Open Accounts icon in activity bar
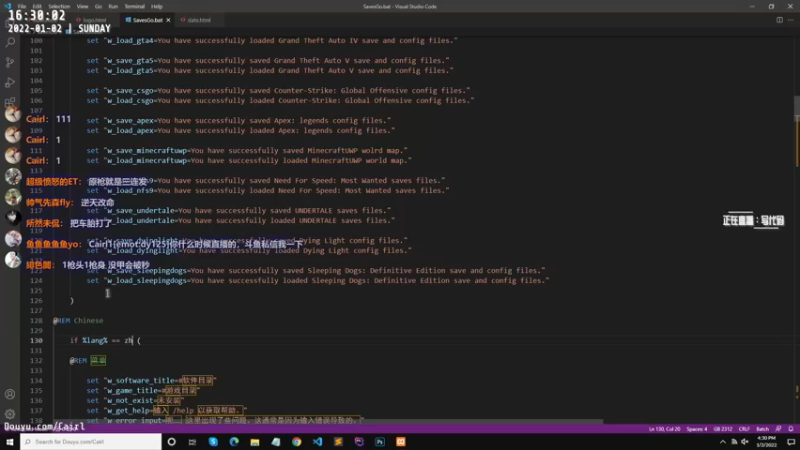This screenshot has height=450, width=800. pos(10,394)
